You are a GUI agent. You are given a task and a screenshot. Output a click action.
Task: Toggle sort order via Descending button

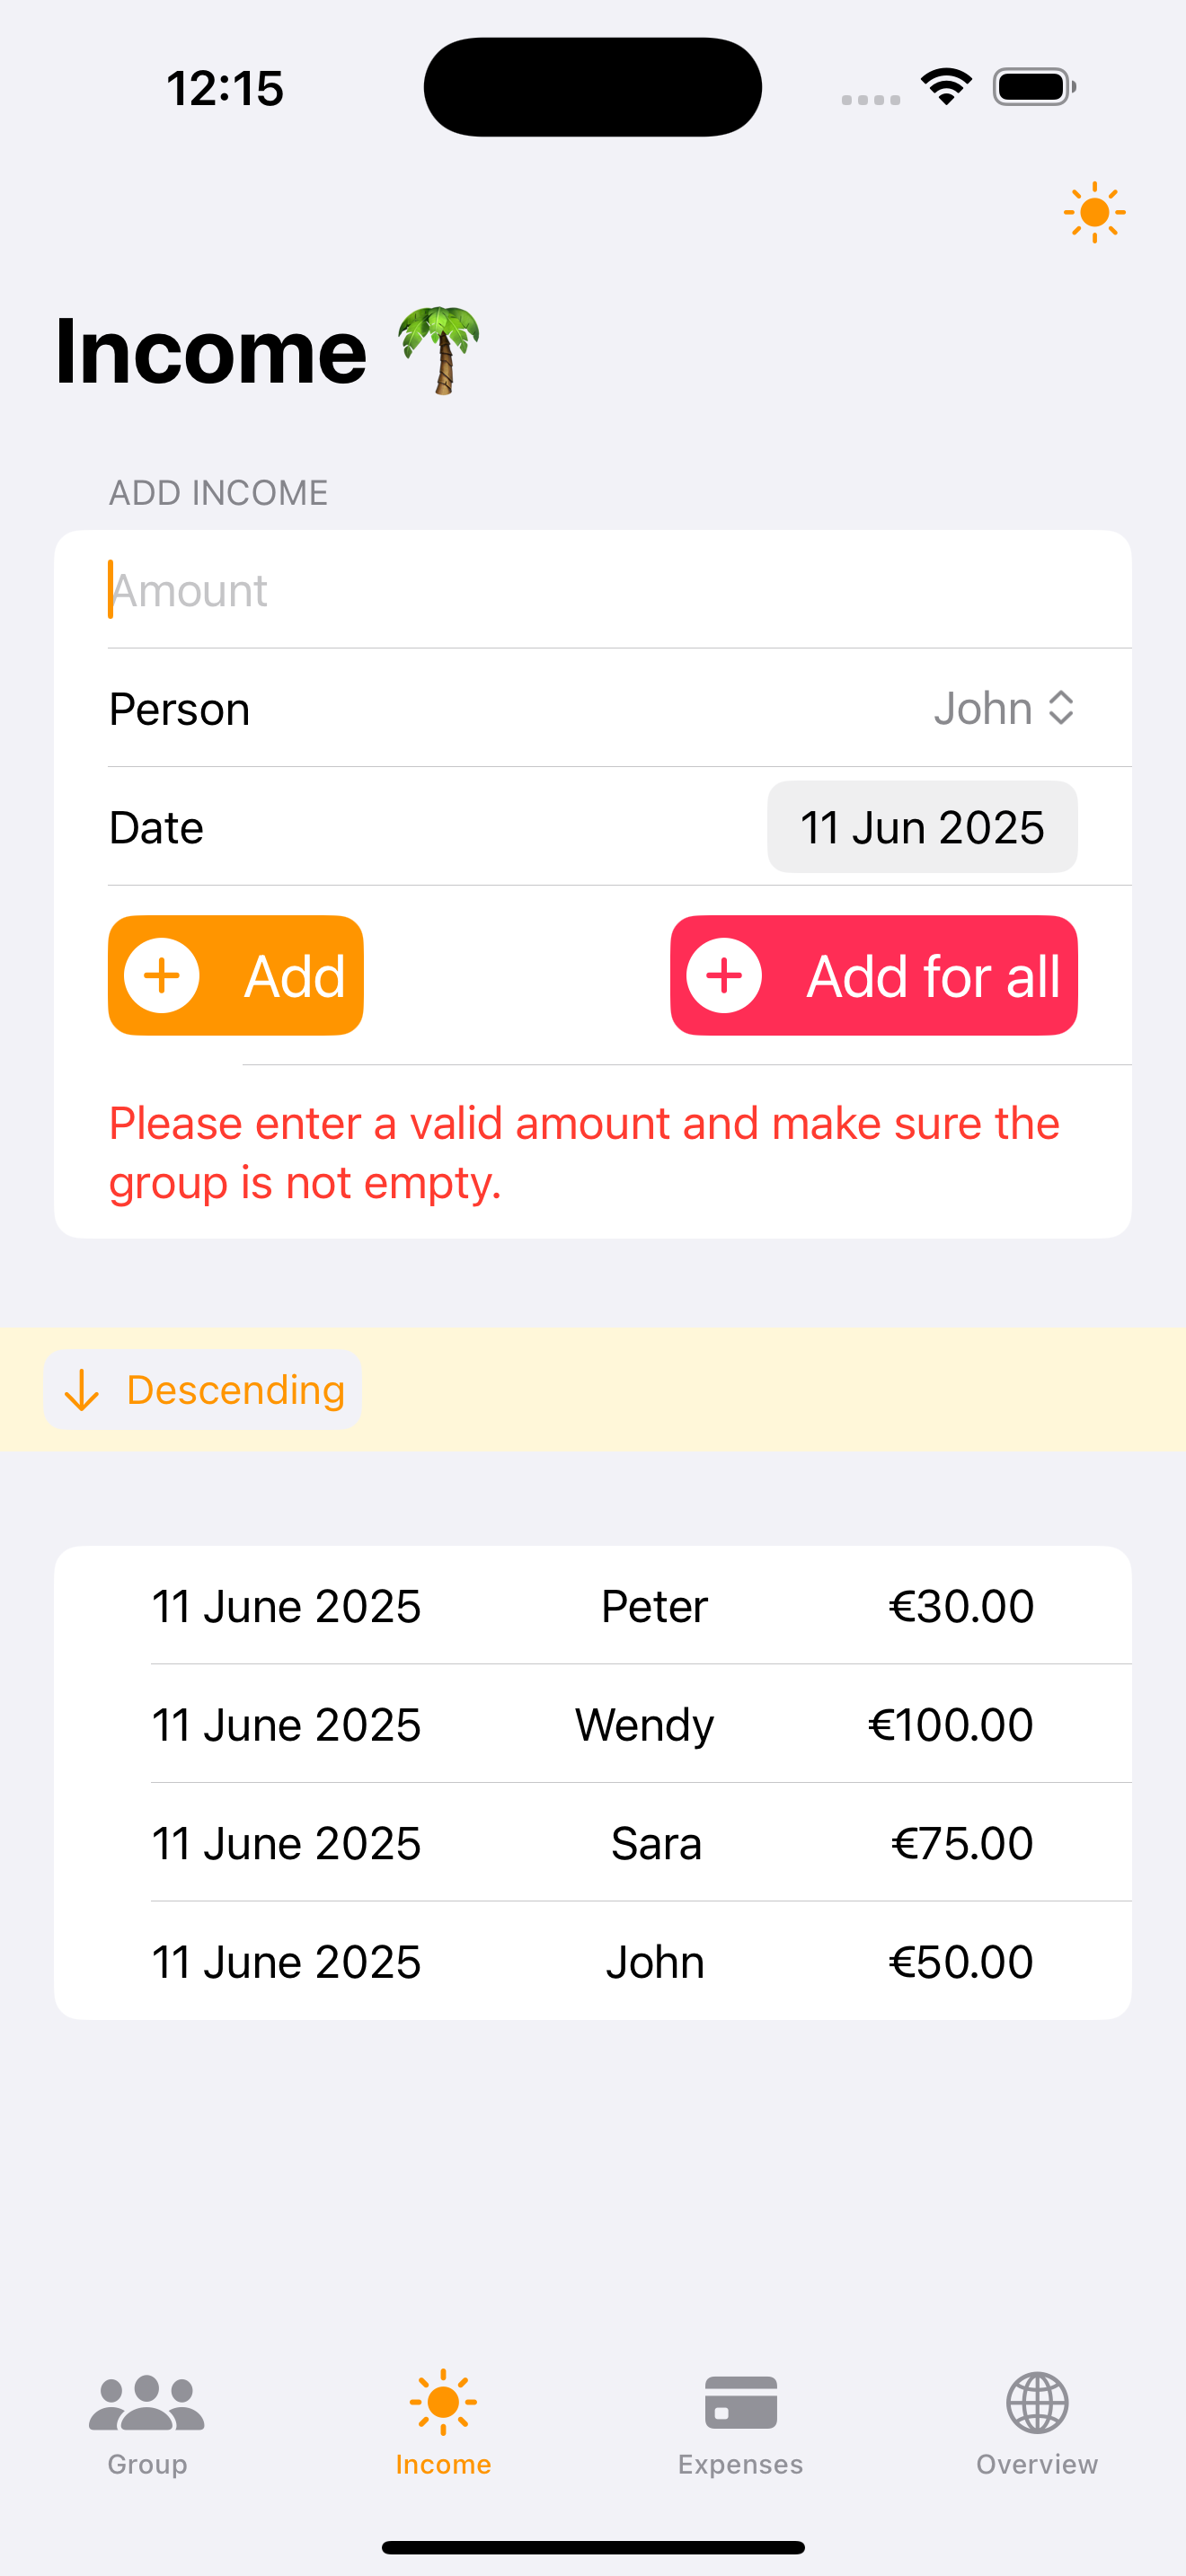[x=203, y=1390]
